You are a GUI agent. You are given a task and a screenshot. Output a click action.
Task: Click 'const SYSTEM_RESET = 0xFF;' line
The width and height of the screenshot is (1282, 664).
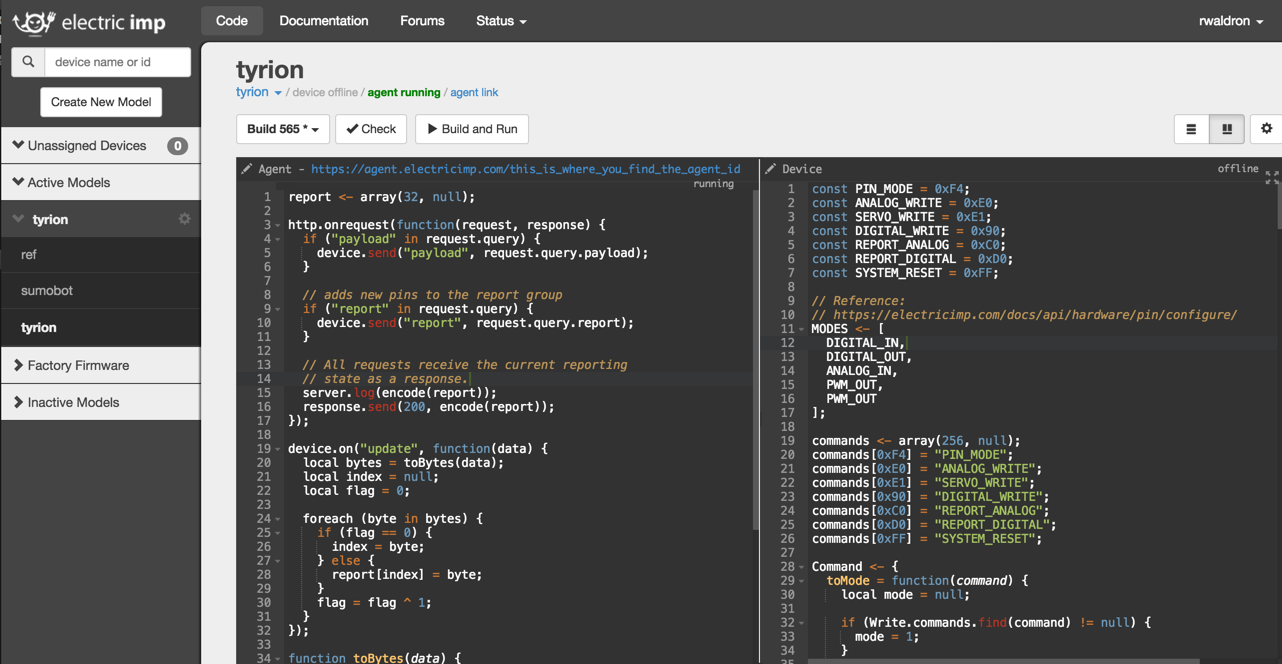coord(905,273)
